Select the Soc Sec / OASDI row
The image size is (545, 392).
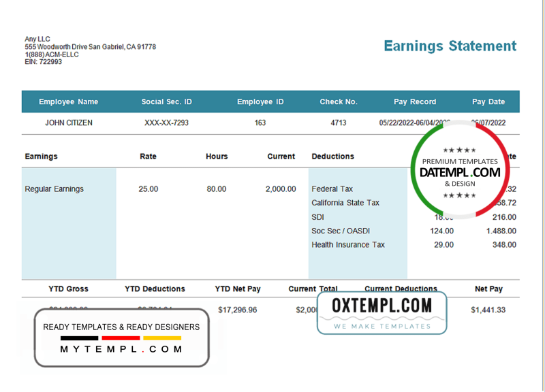pos(414,231)
